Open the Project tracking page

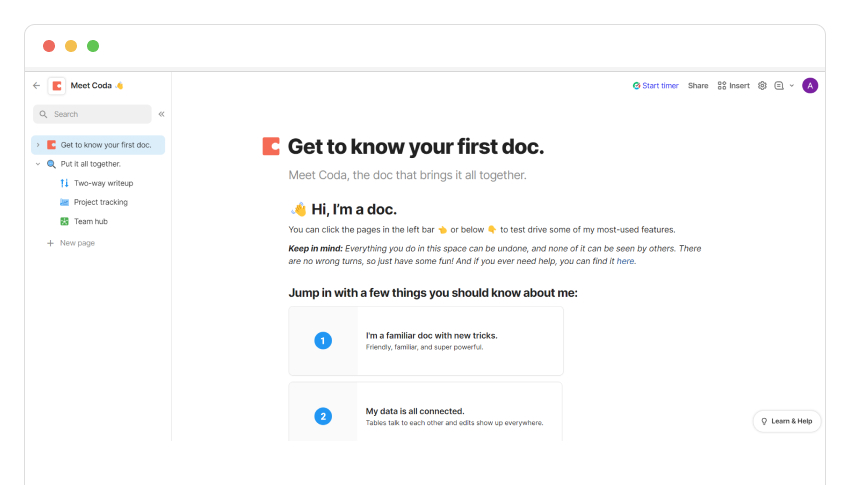point(101,202)
